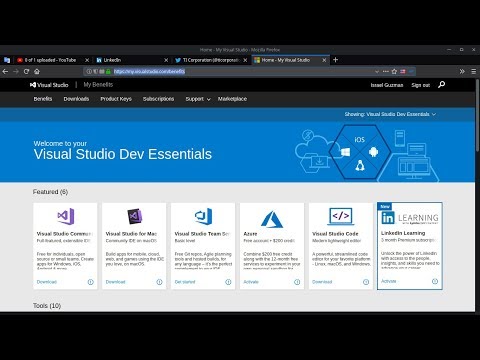Download Visual Studio Community
The height and width of the screenshot is (360, 480).
pos(47,282)
